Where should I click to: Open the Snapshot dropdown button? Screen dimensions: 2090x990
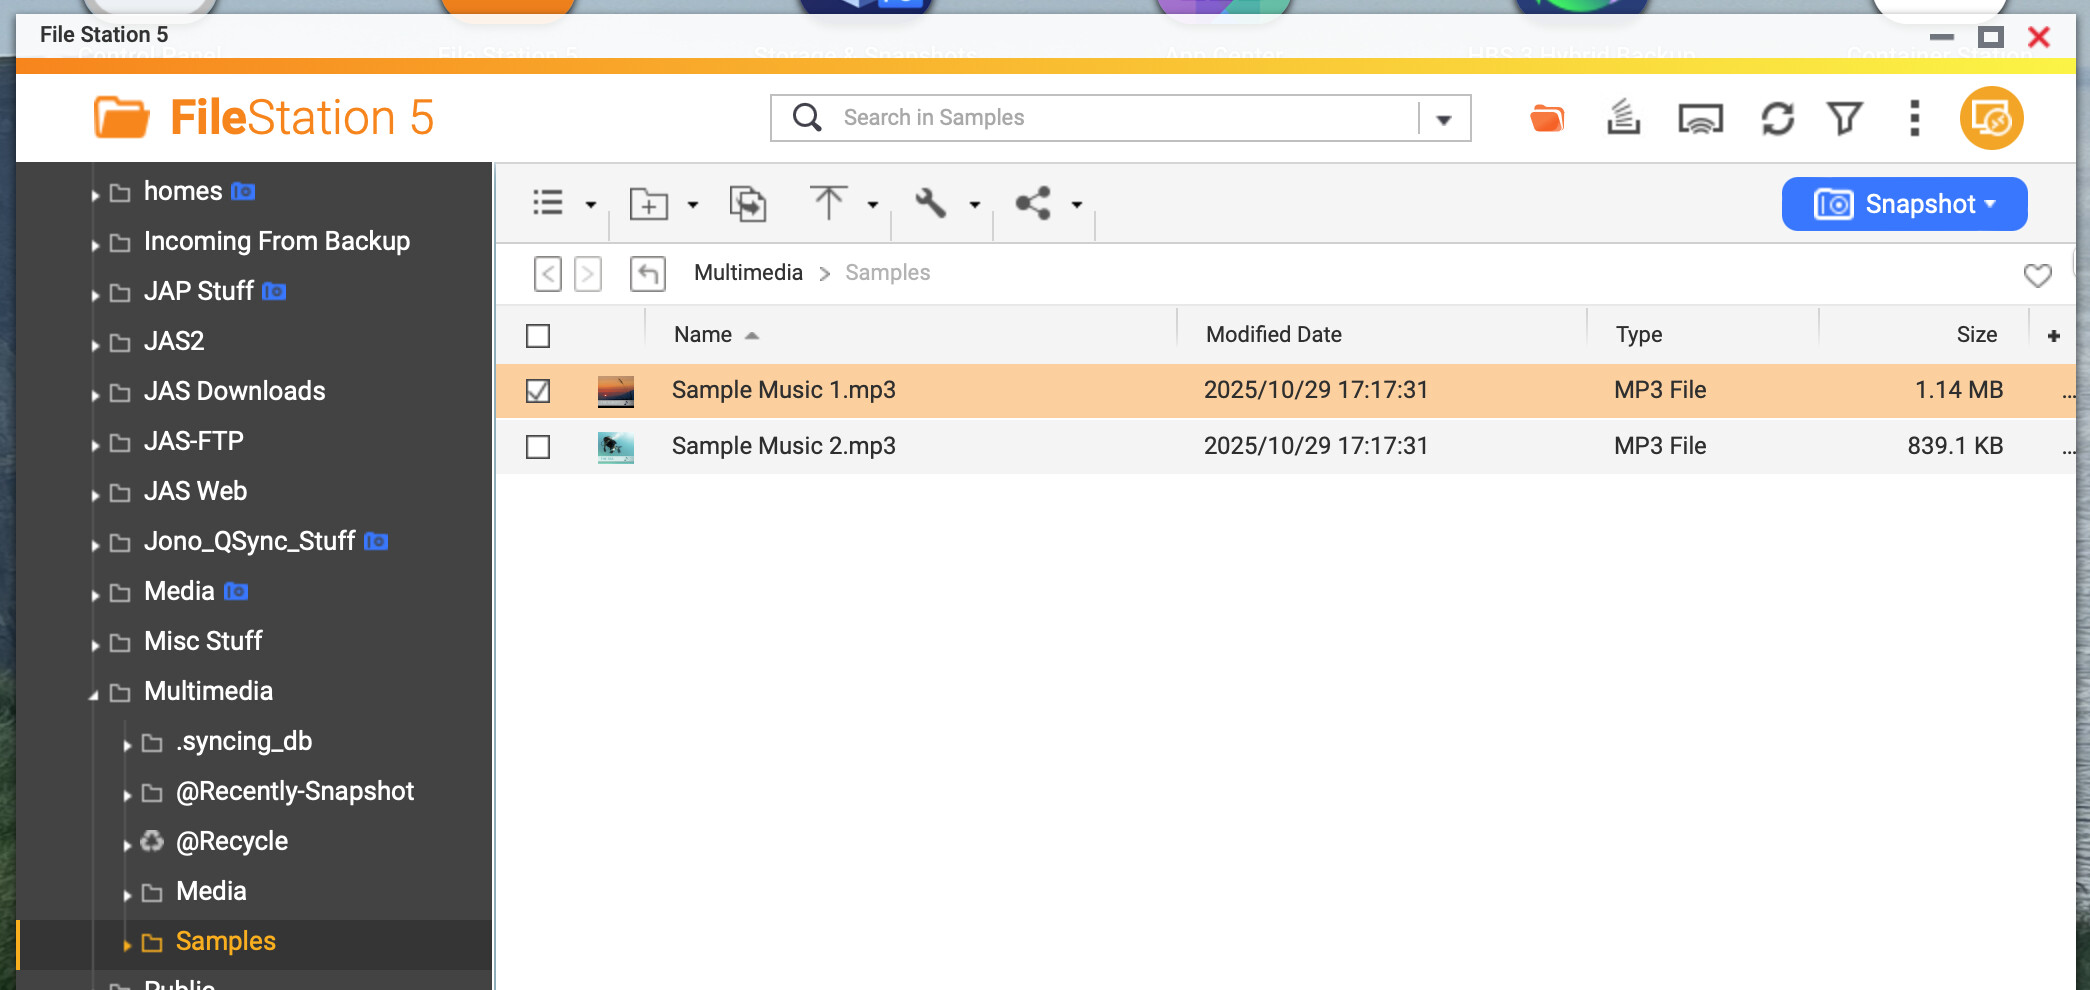pyautogui.click(x=1904, y=204)
